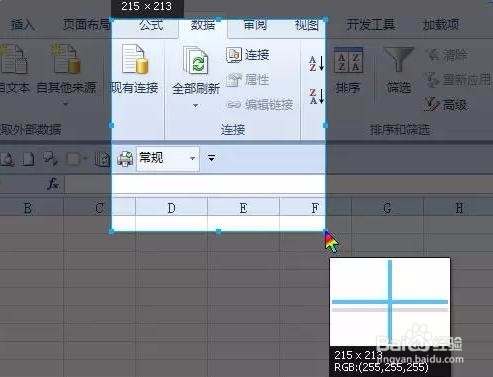Viewport: 493px width, 377px height.
Task: Click the 自文本 import icon
Action: pyautogui.click(x=13, y=59)
